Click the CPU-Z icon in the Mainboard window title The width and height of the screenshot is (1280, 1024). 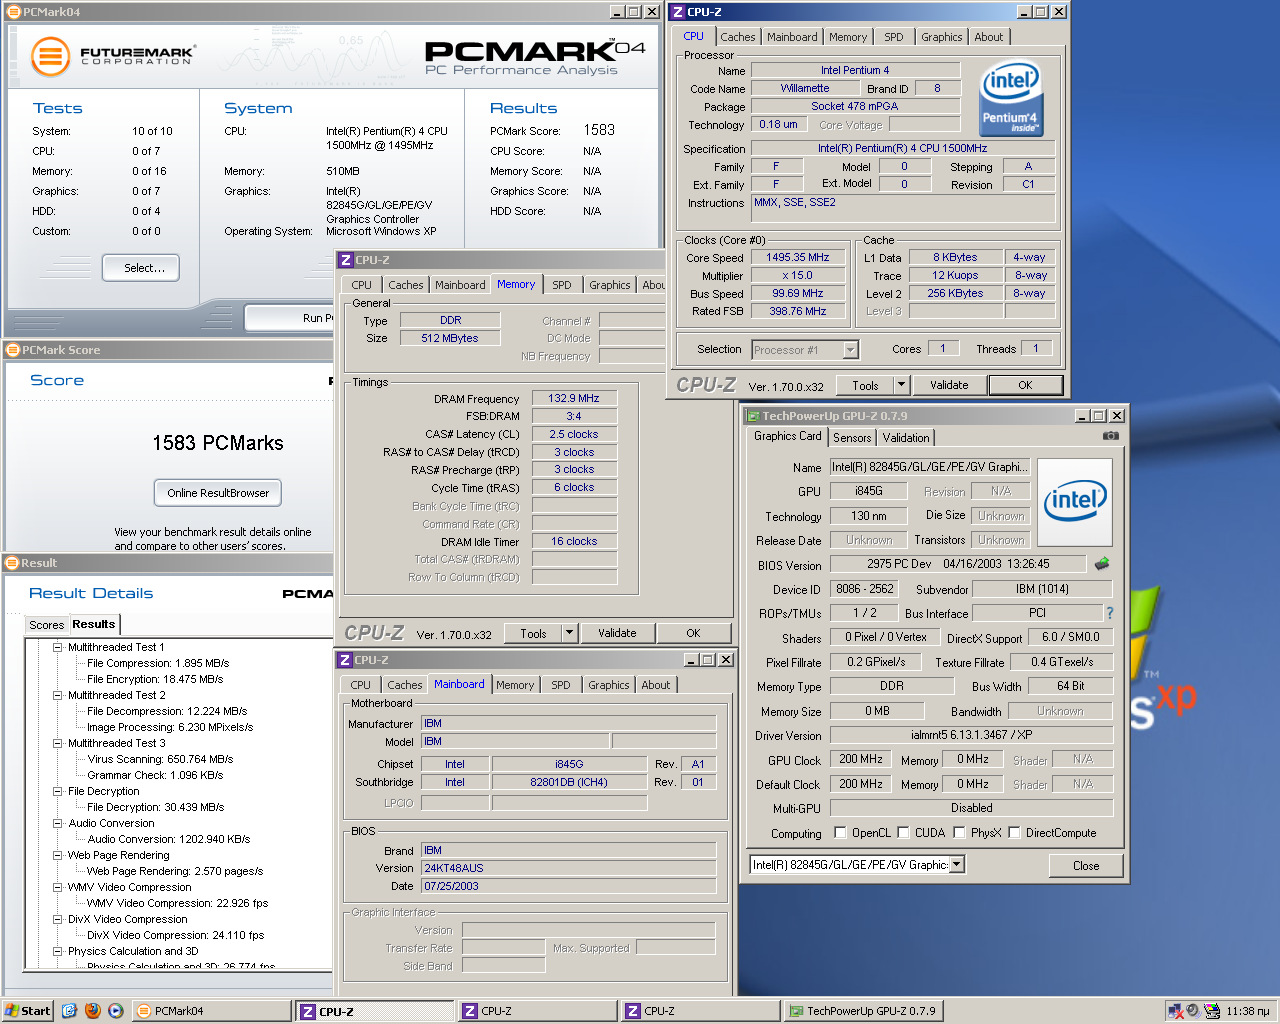tap(345, 660)
